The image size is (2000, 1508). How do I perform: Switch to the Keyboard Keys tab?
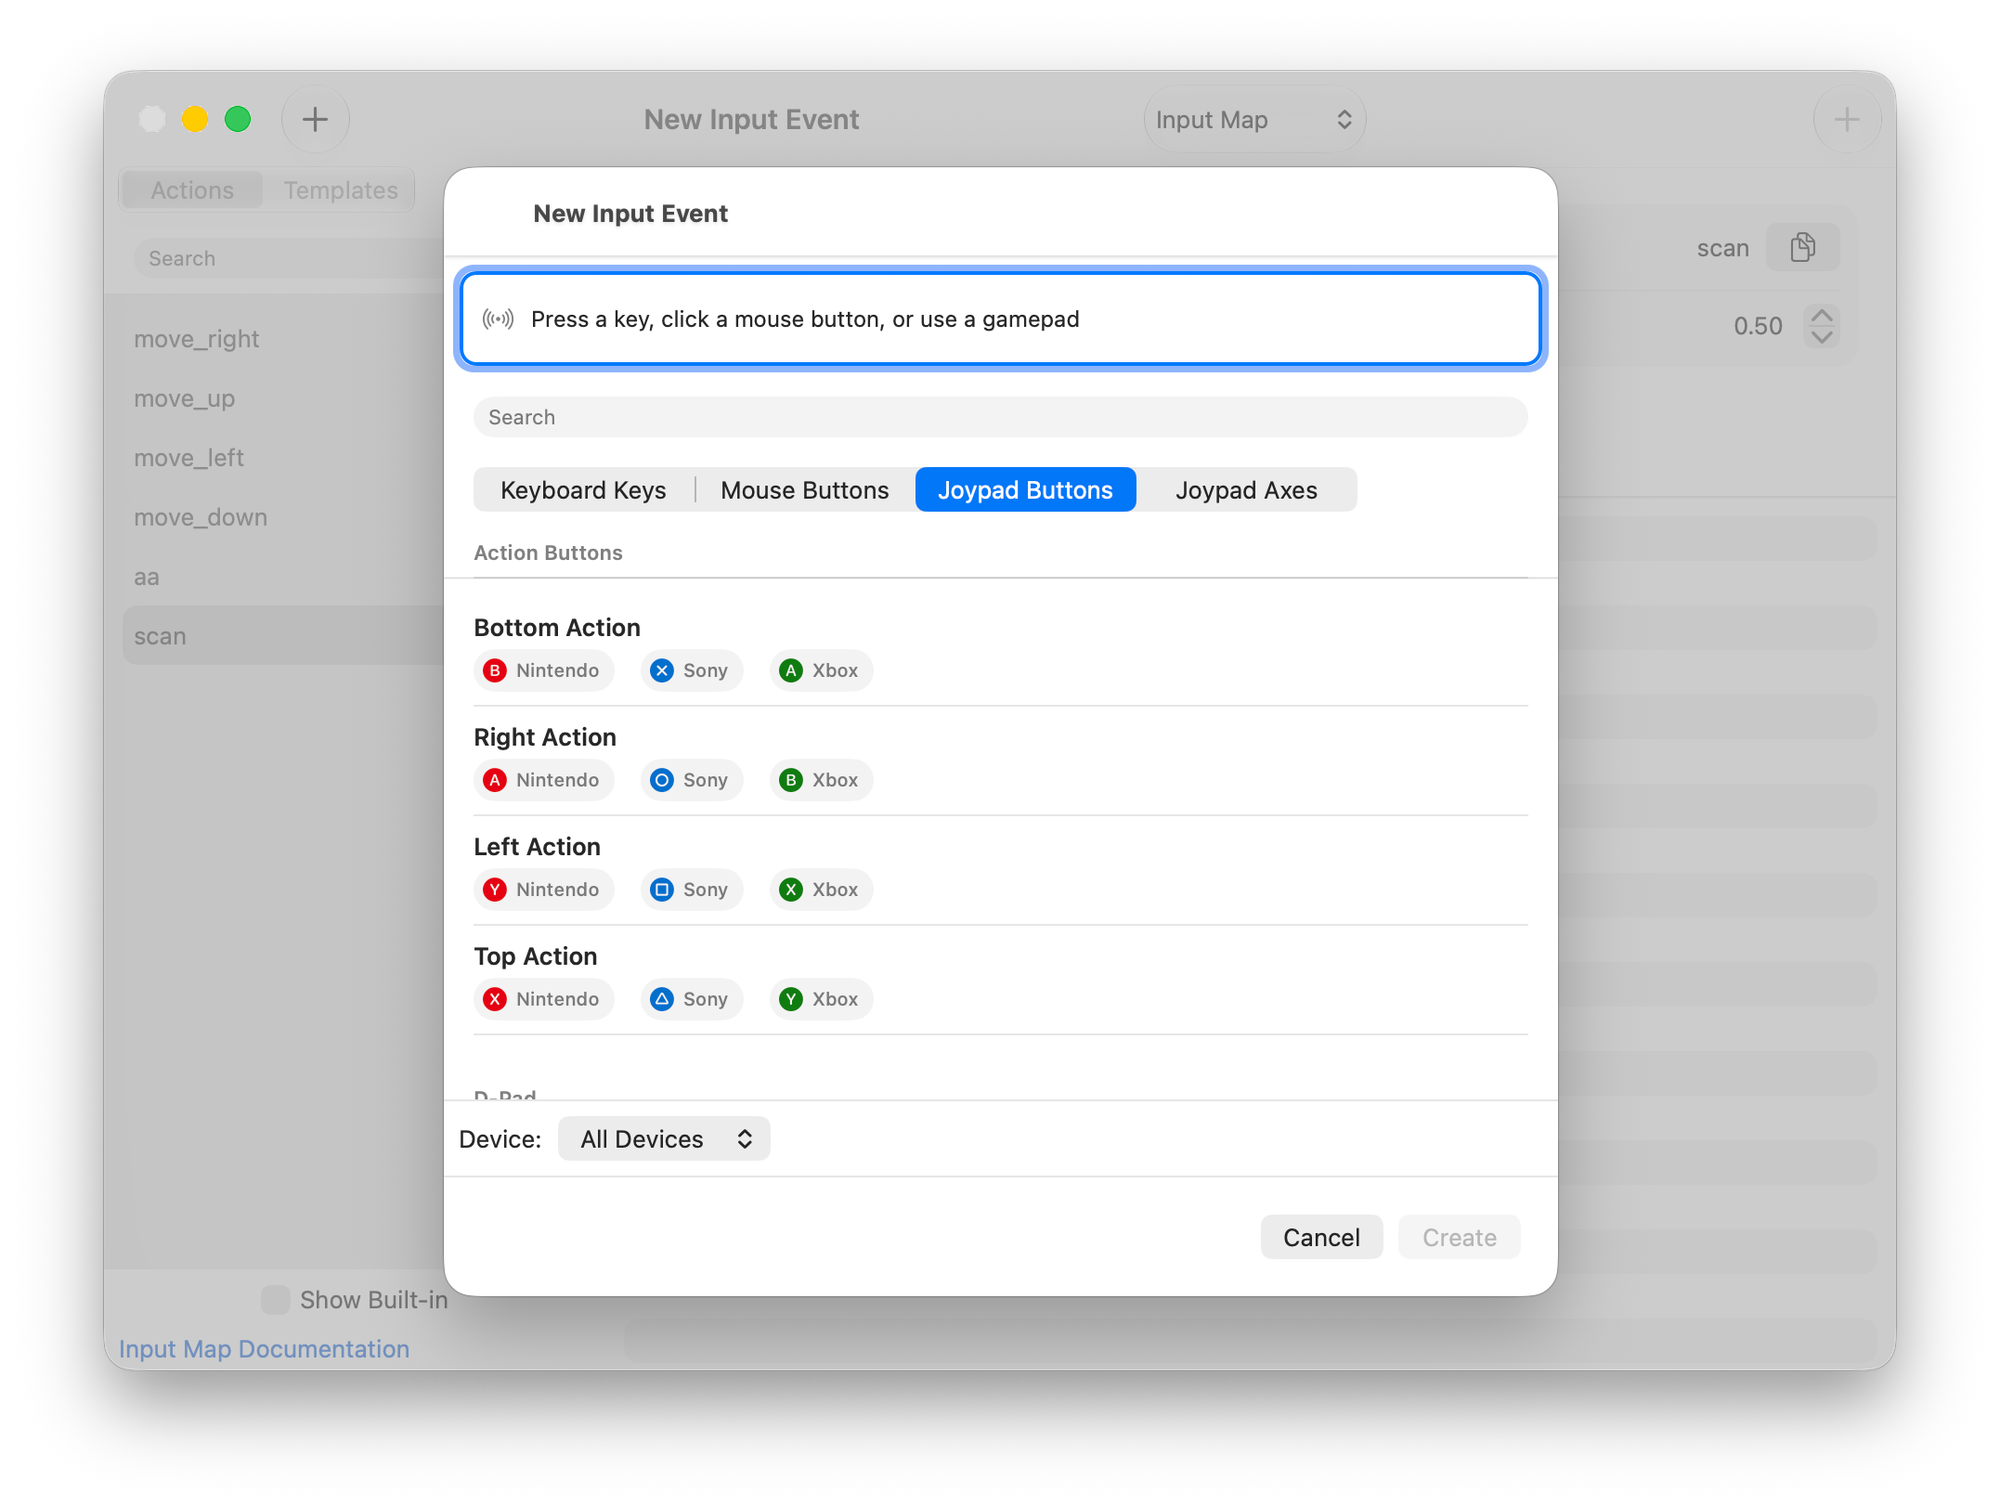coord(583,490)
